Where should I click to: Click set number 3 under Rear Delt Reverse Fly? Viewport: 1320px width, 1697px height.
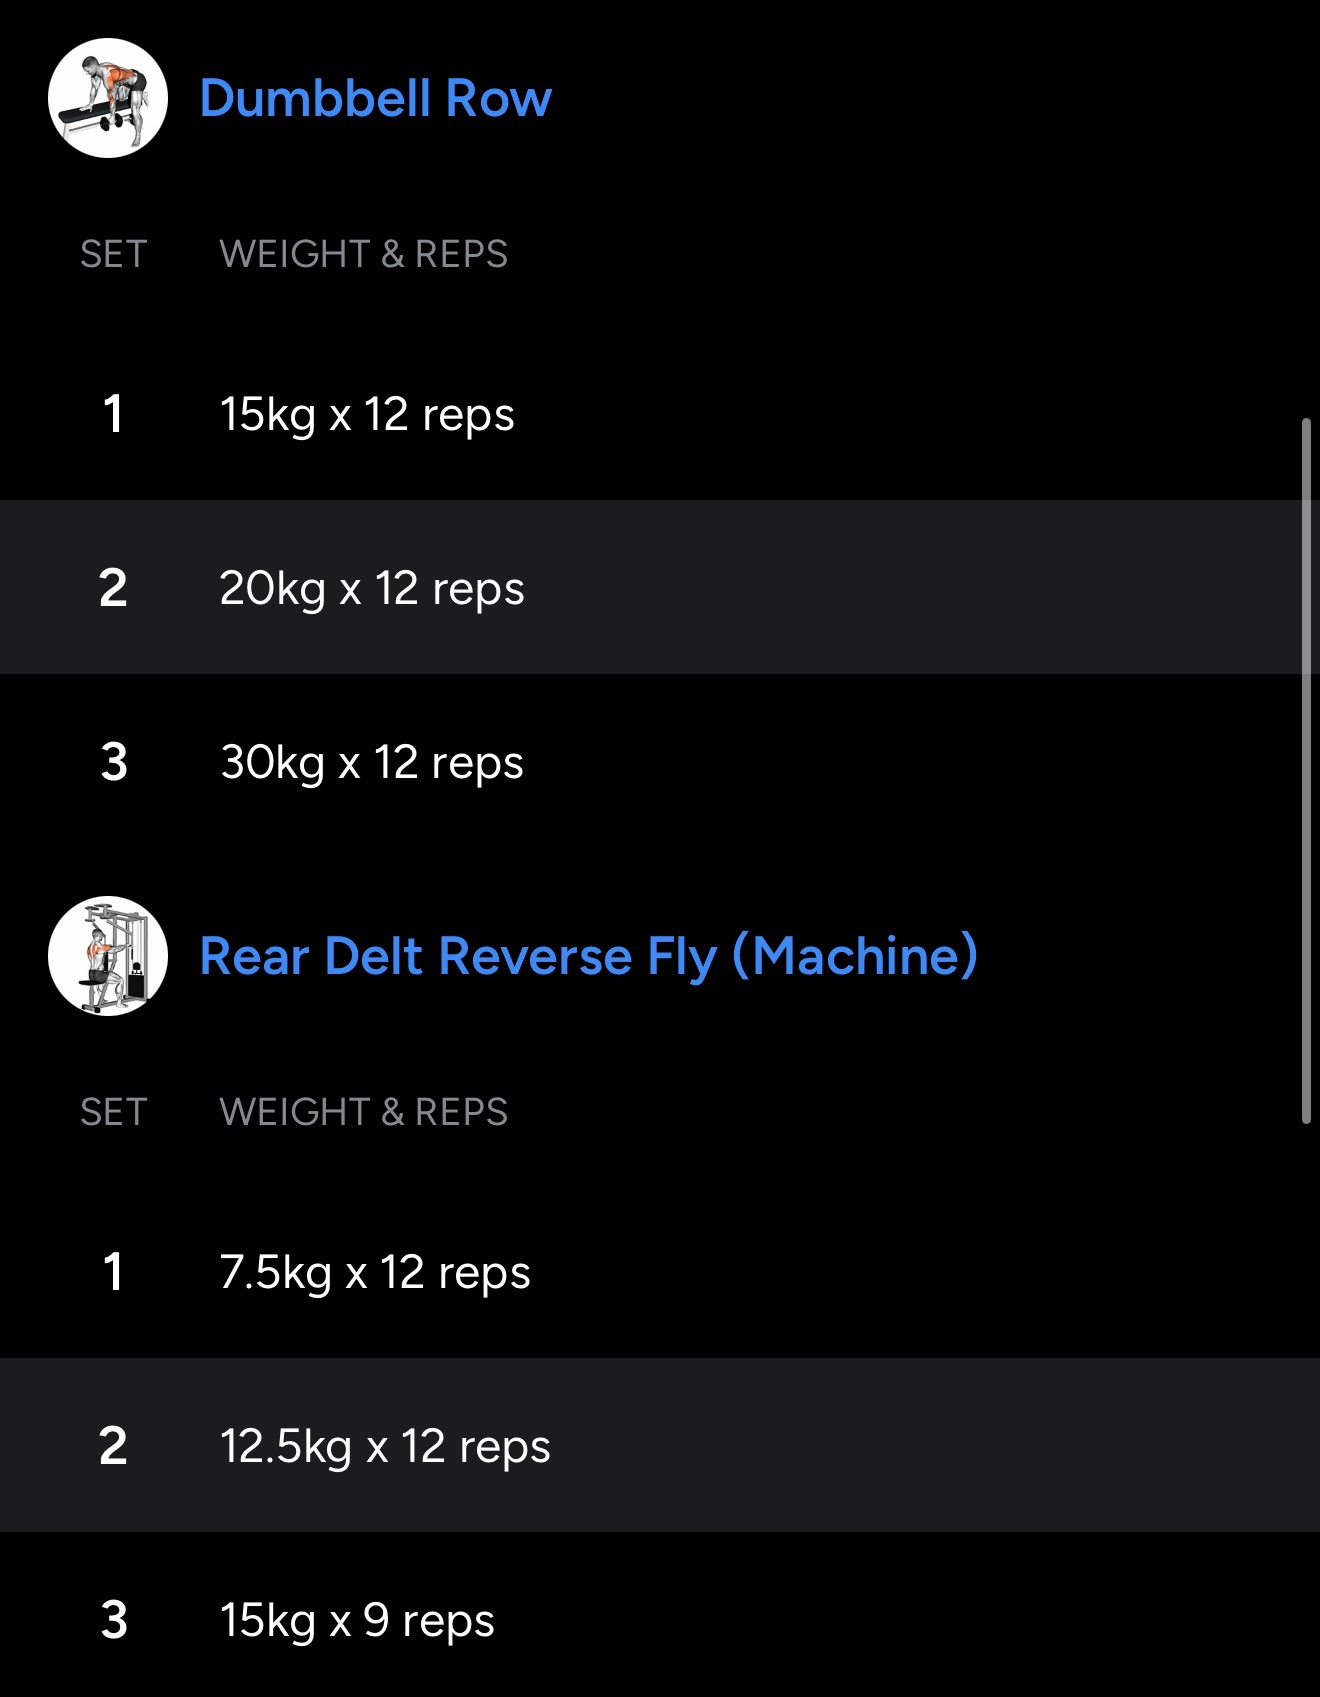point(114,1620)
